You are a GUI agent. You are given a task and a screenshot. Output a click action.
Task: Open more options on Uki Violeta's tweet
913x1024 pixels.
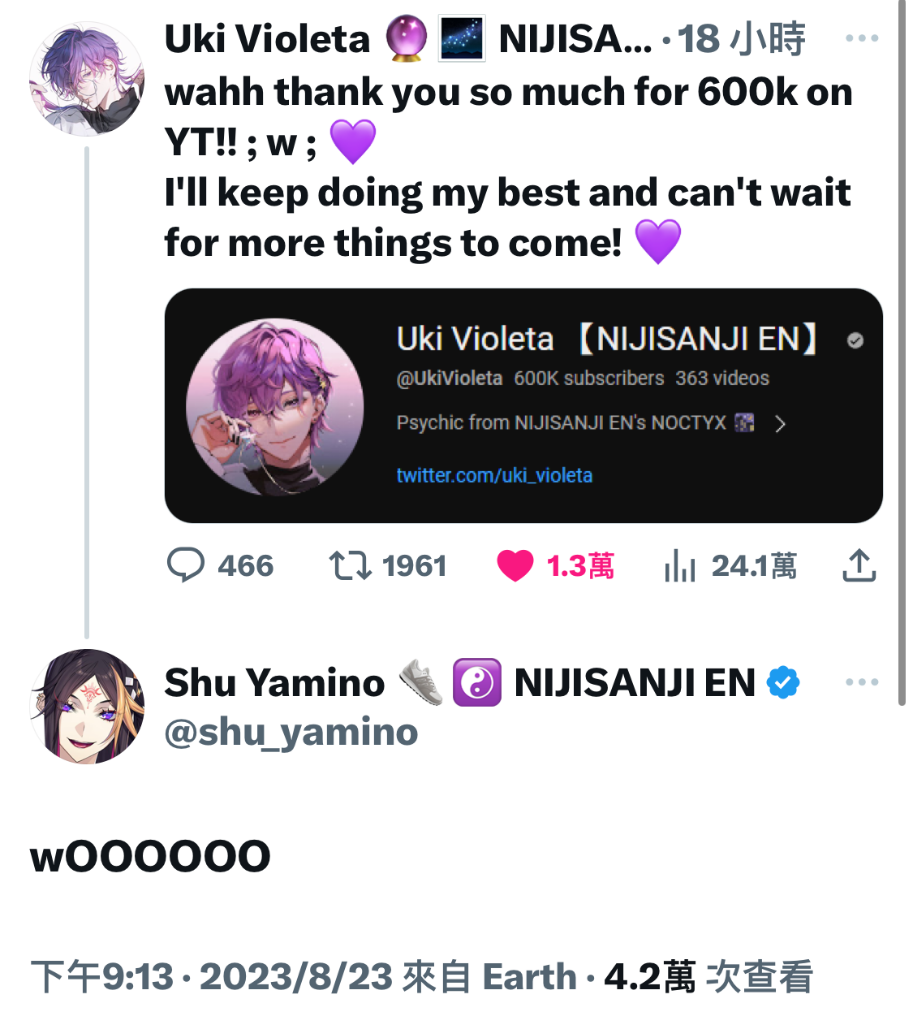[861, 39]
